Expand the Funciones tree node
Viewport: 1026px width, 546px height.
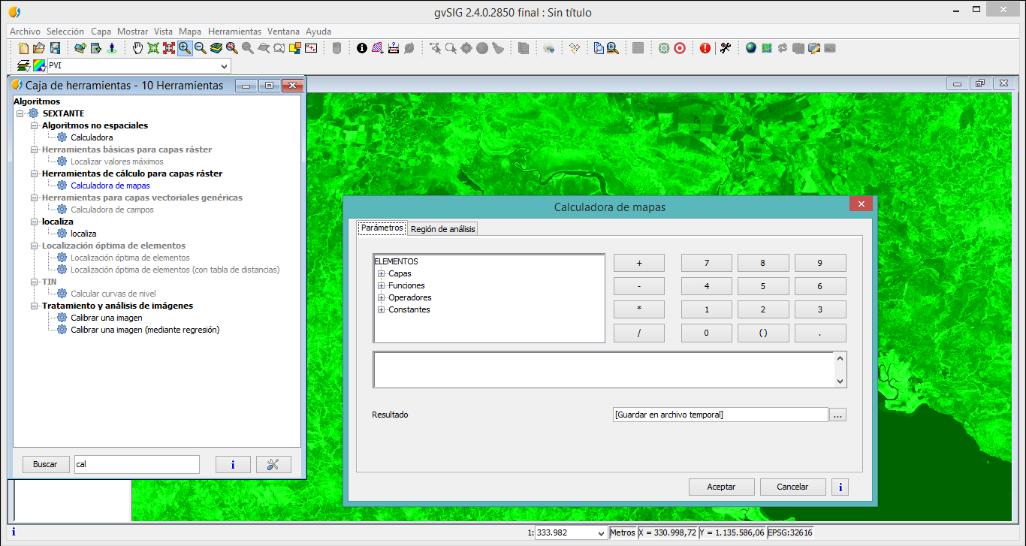point(381,286)
